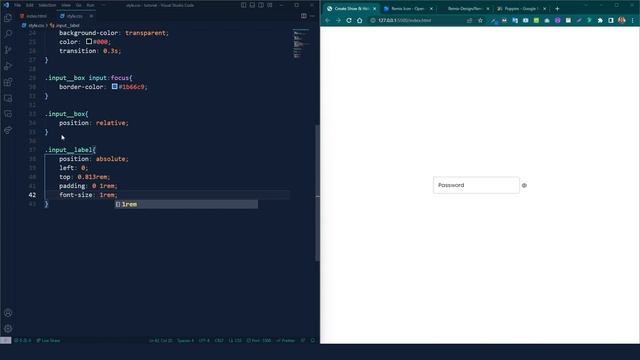Click the Ln, Col indicator in status bar
Viewport: 640px width, 360px height.
160,340
